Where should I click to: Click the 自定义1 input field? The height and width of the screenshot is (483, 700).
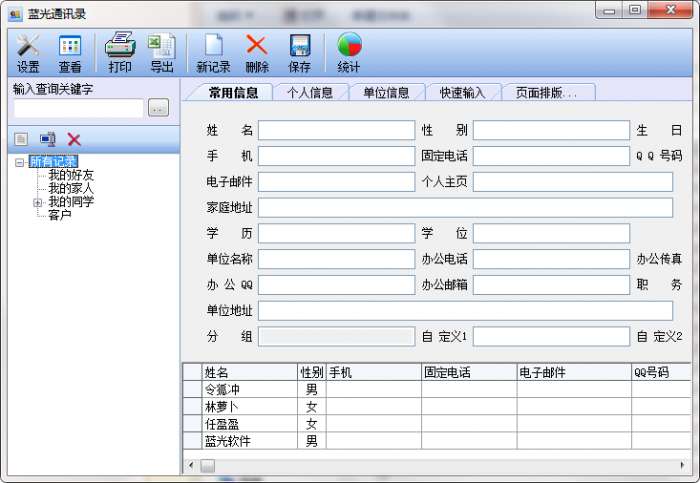tap(551, 337)
